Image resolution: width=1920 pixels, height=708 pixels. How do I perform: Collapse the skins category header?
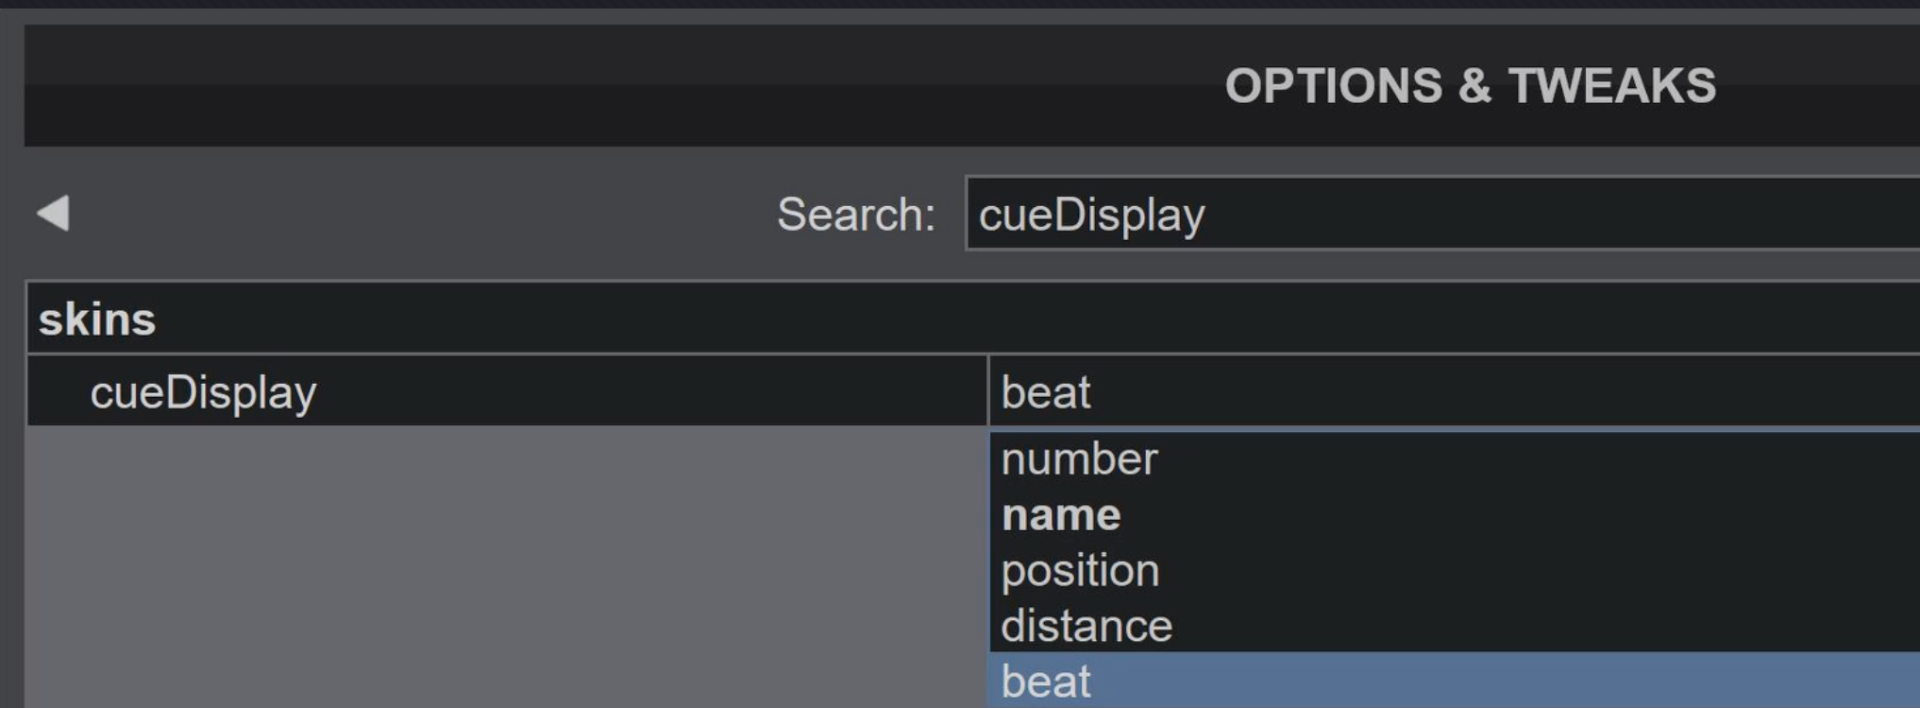tap(973, 319)
